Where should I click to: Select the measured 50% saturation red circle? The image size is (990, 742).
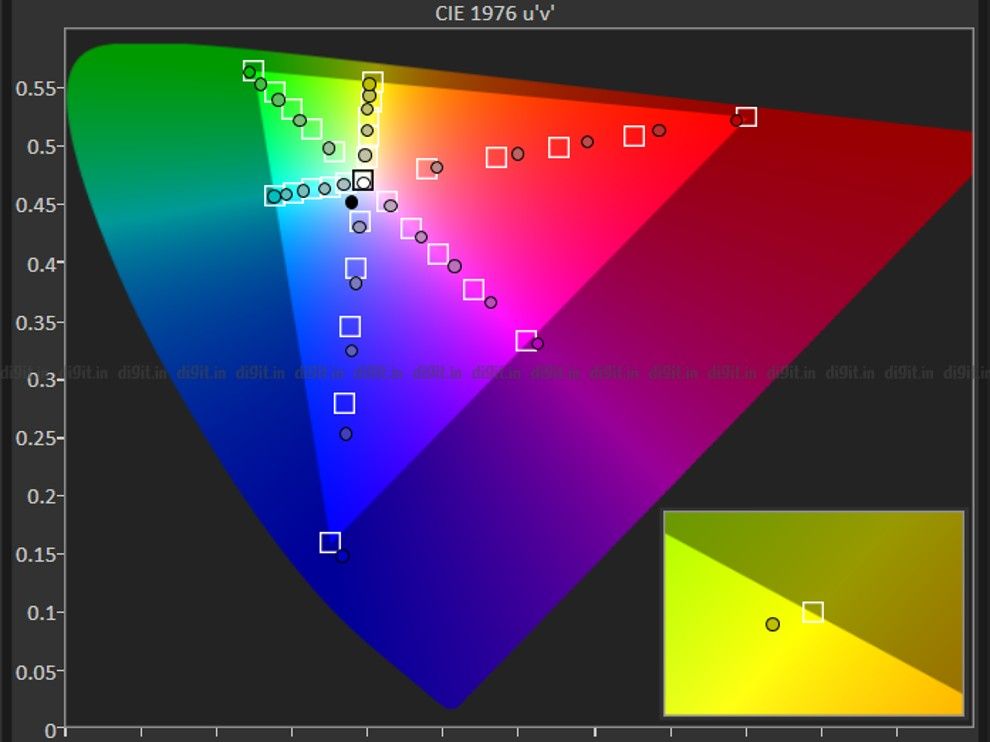pos(587,141)
